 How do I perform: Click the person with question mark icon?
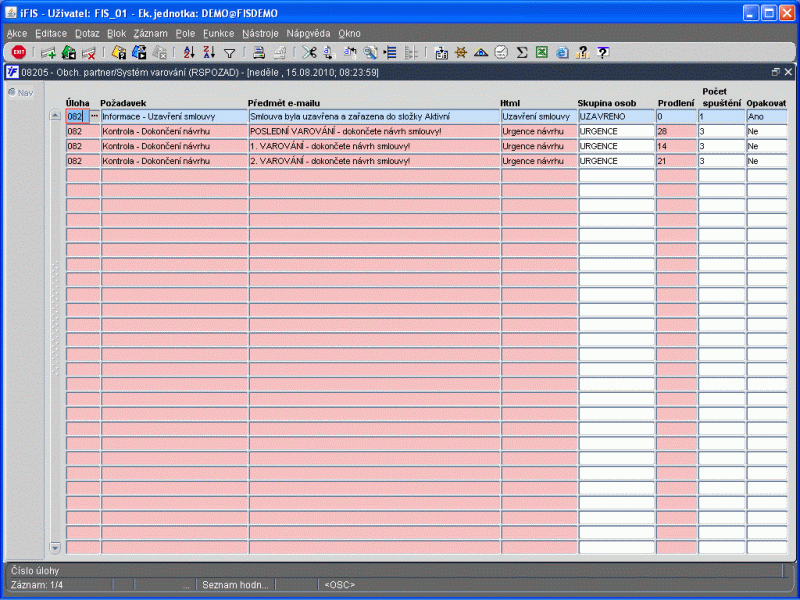pos(583,52)
